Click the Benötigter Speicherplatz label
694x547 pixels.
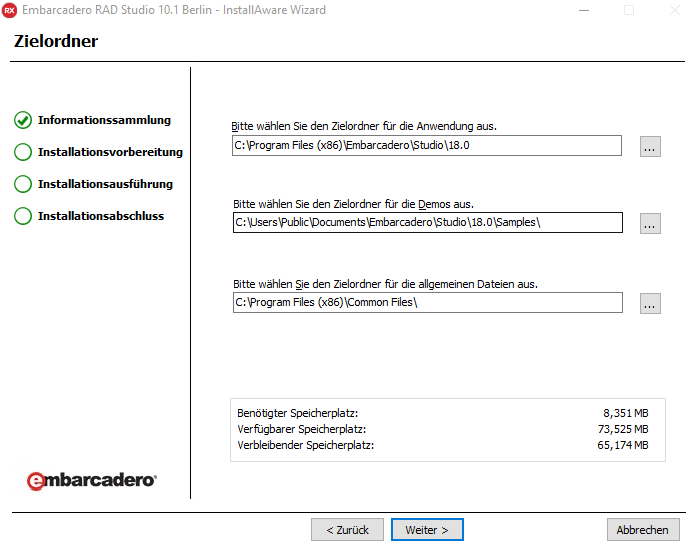point(297,413)
